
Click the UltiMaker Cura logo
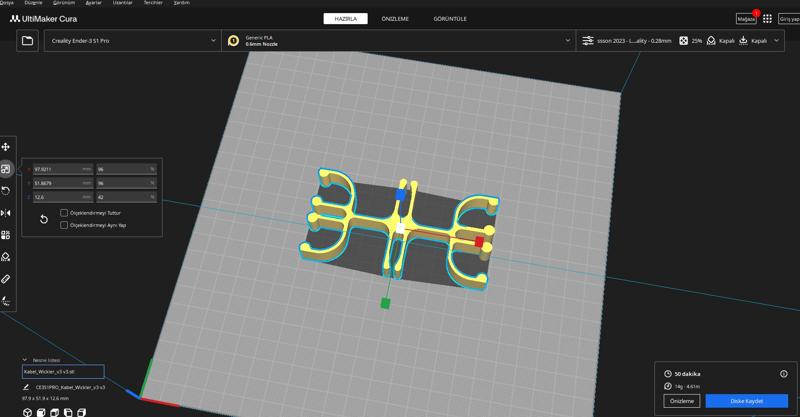pos(43,19)
